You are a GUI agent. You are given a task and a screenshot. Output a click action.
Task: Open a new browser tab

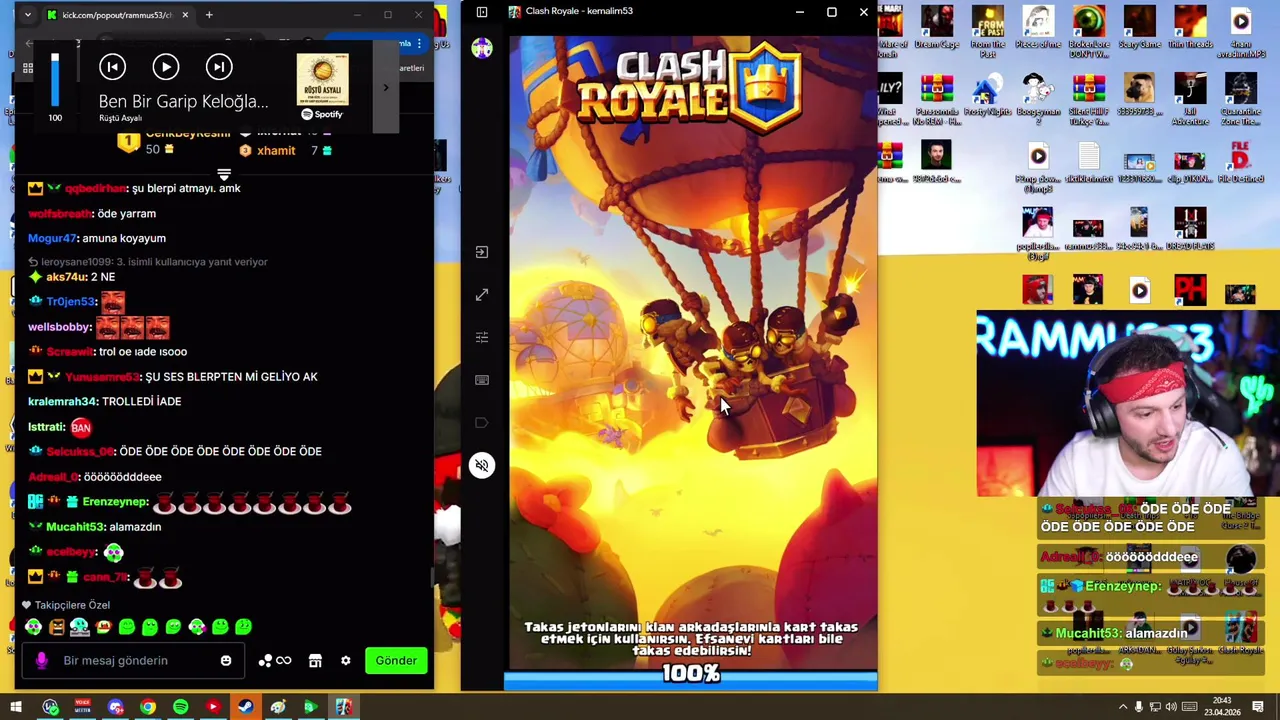tap(209, 15)
